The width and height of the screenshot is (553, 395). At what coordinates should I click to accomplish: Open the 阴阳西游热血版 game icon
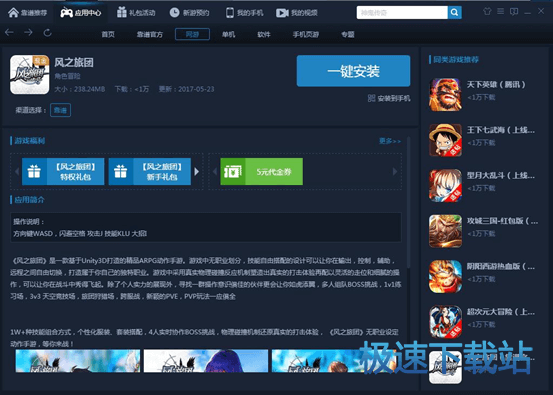pos(445,276)
